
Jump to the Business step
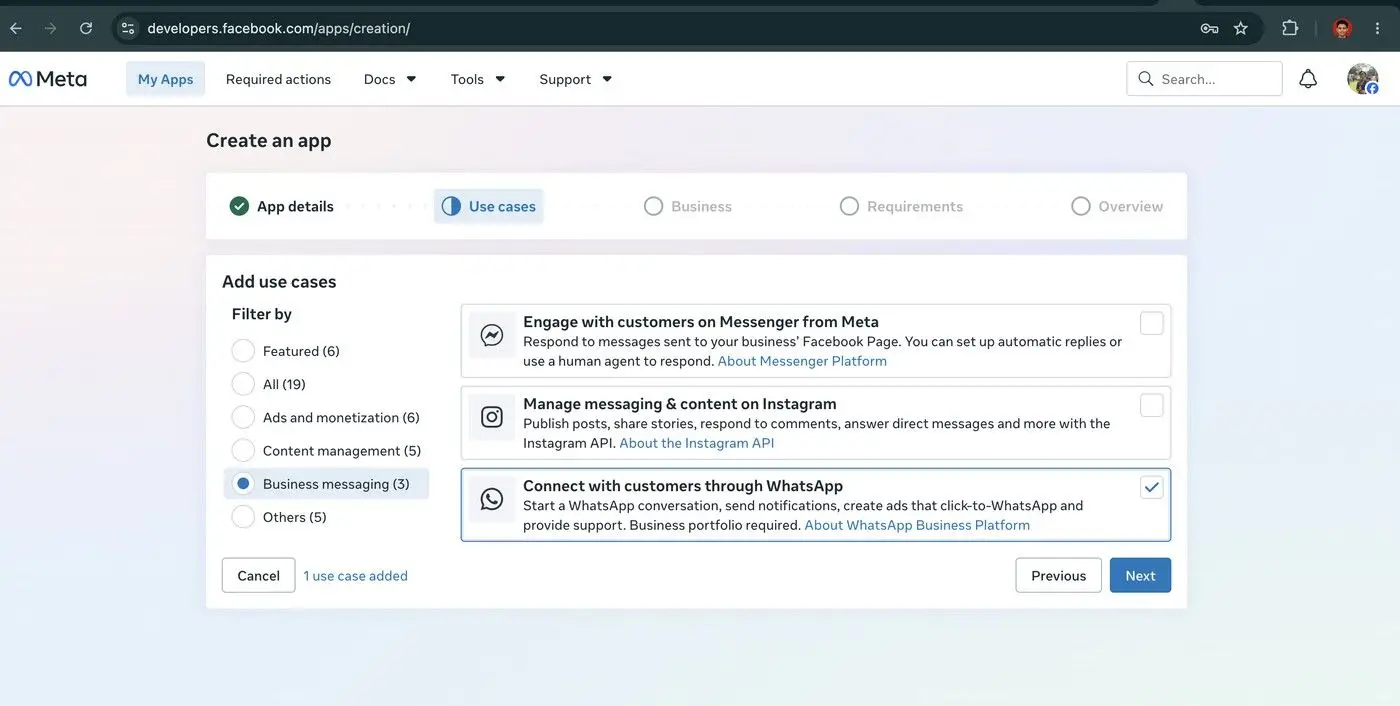point(688,206)
